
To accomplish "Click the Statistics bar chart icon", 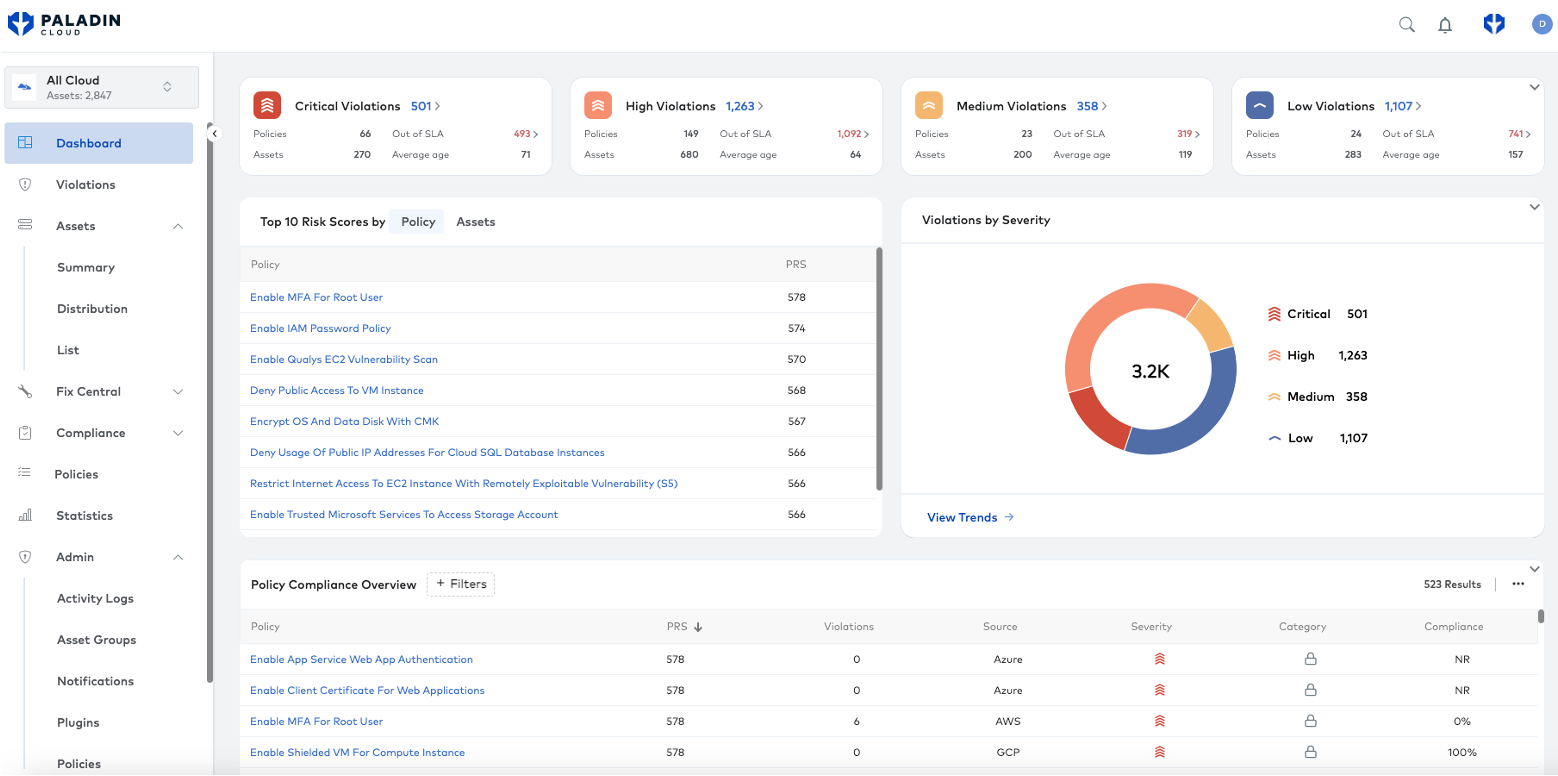I will pos(26,515).
